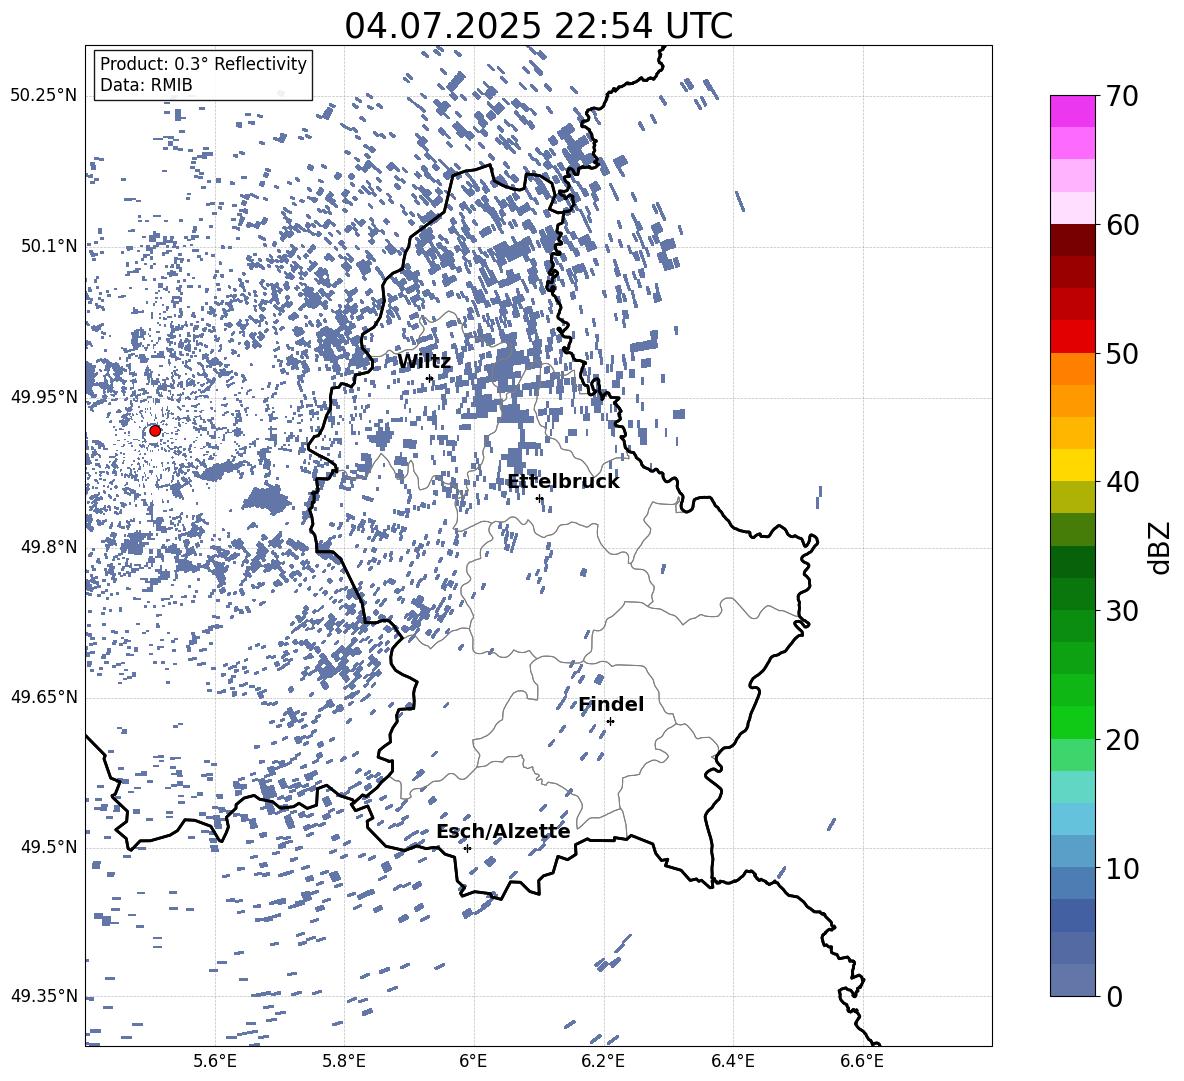Screen dimensions: 1184x1081
Task: Click the dark maroon colorbar segment below 60
Action: click(1072, 240)
